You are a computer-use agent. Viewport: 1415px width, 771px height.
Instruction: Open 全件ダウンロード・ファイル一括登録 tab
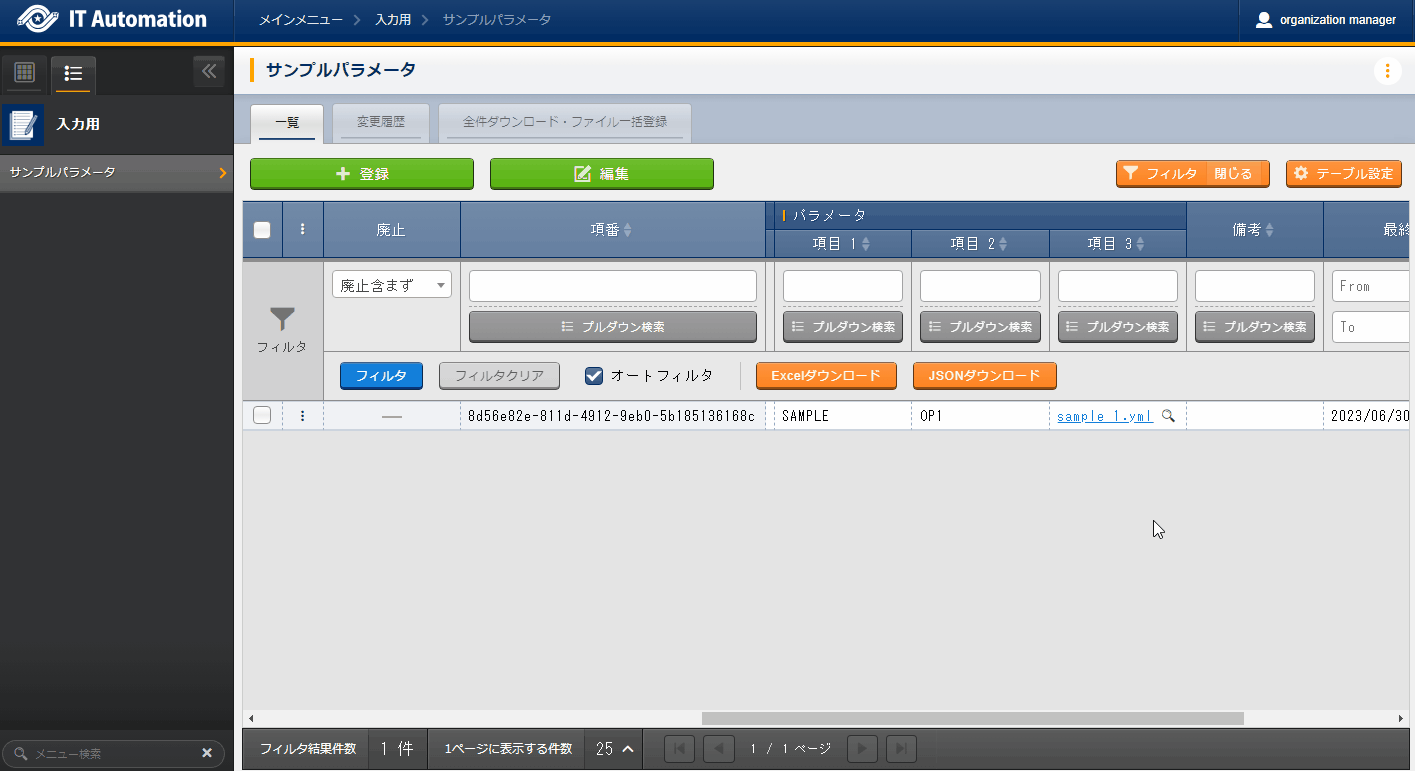(564, 122)
